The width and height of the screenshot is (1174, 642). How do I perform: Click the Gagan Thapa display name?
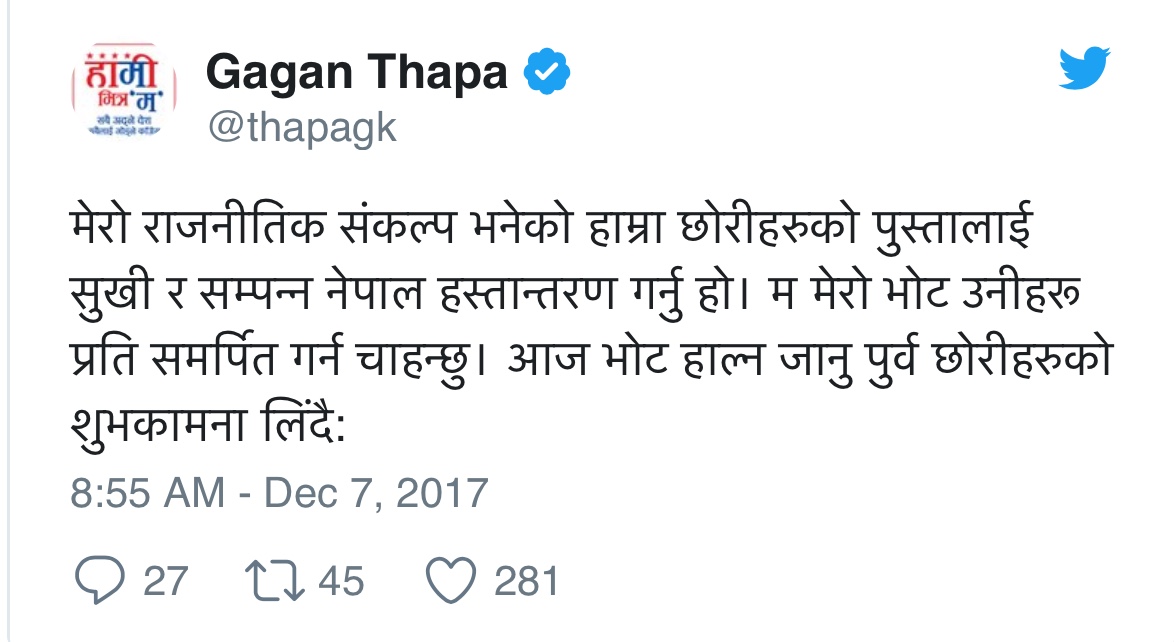click(357, 73)
